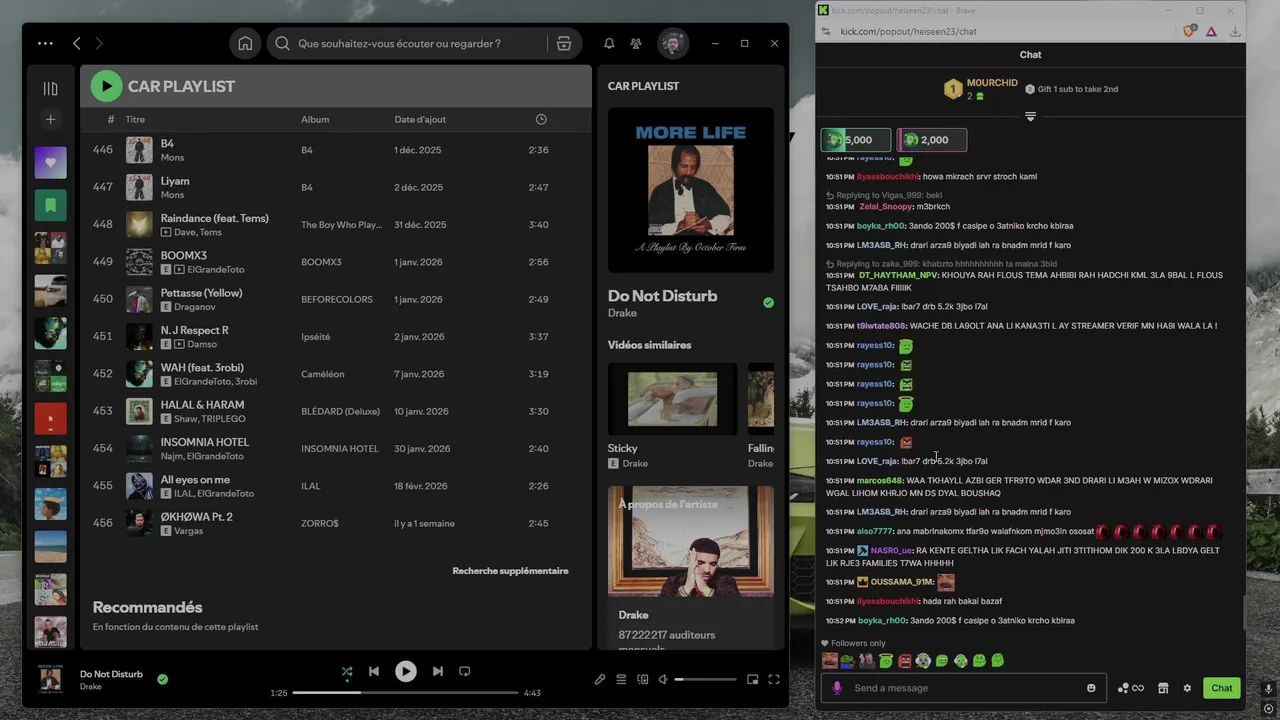The height and width of the screenshot is (720, 1280).
Task: Collapse the Spotify library sidebar
Action: [x=51, y=88]
